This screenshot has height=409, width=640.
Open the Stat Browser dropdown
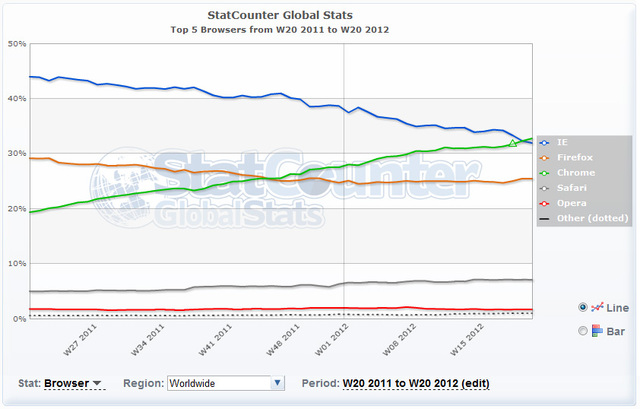pos(73,383)
